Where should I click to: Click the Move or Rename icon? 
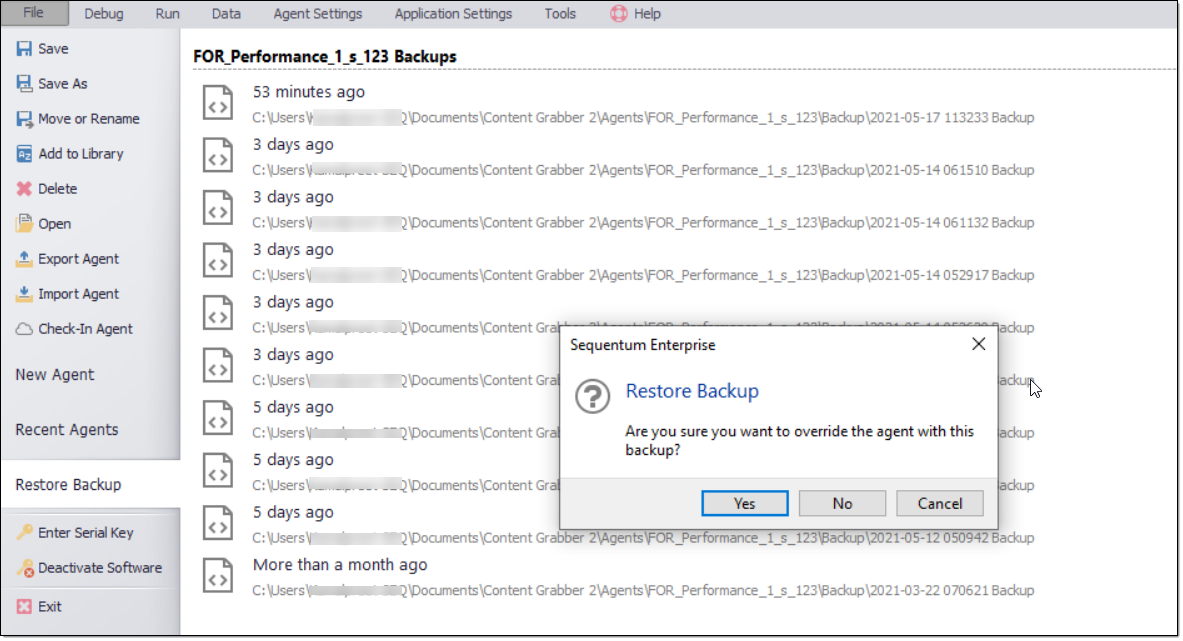(x=24, y=119)
